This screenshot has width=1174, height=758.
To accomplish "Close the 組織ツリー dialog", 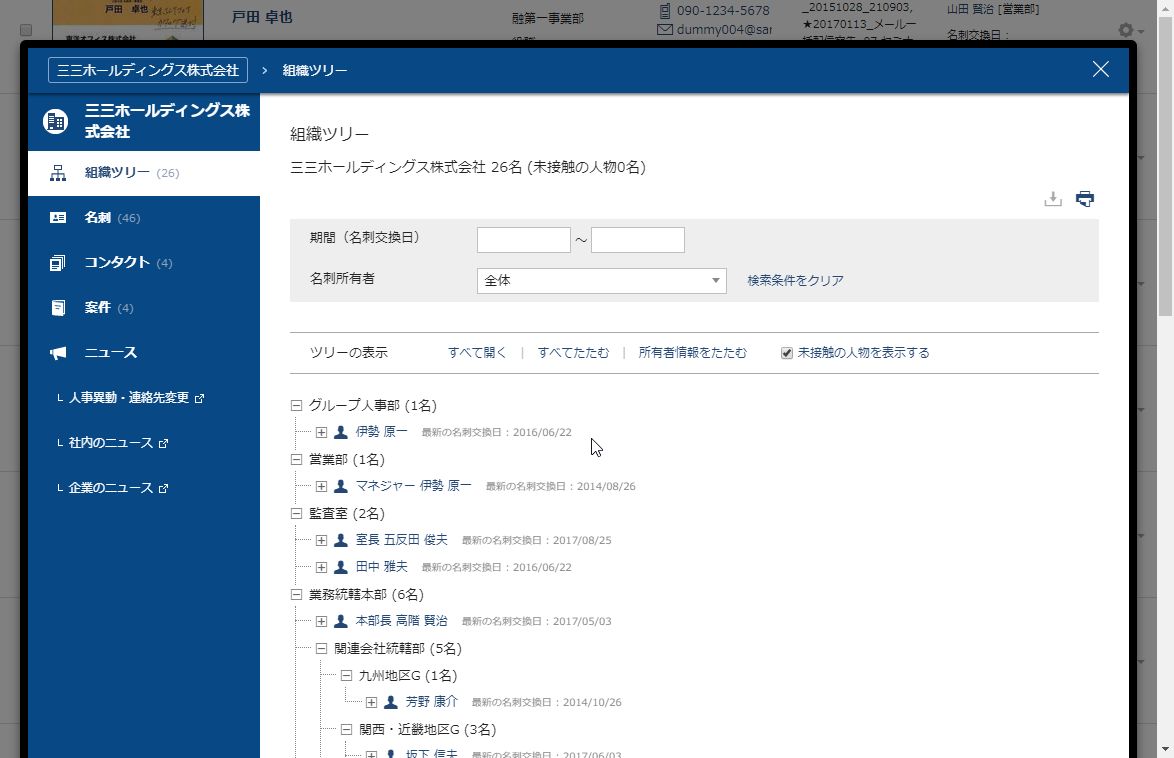I will click(x=1101, y=69).
